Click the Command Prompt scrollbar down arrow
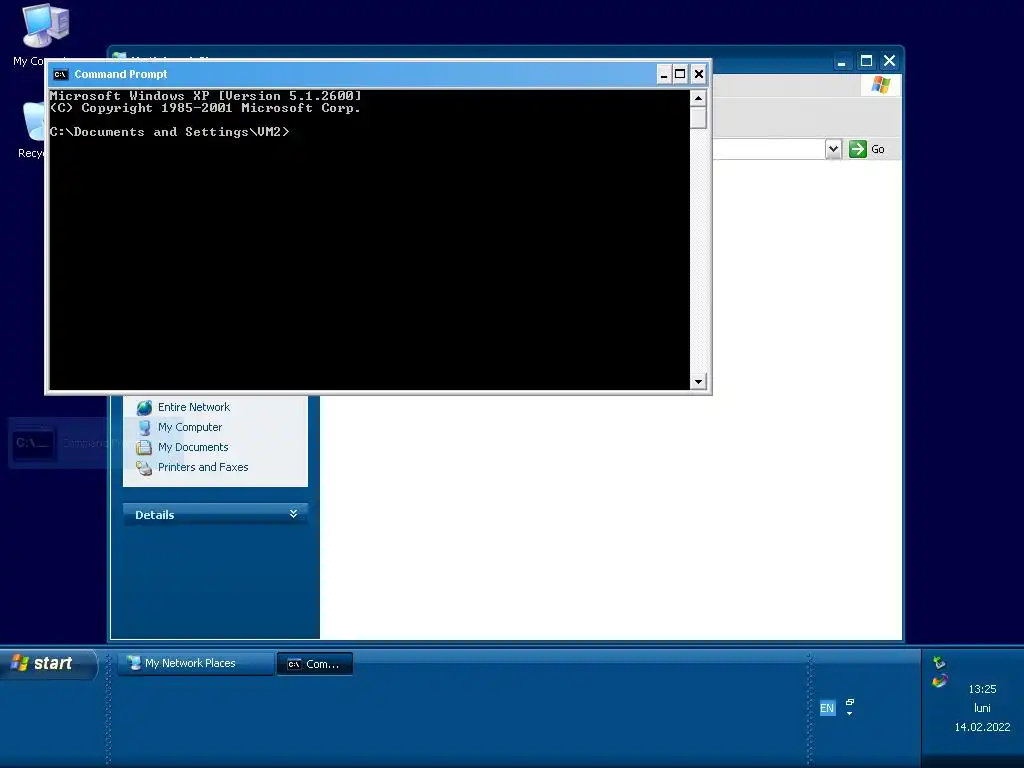This screenshot has height=768, width=1024. pyautogui.click(x=698, y=382)
